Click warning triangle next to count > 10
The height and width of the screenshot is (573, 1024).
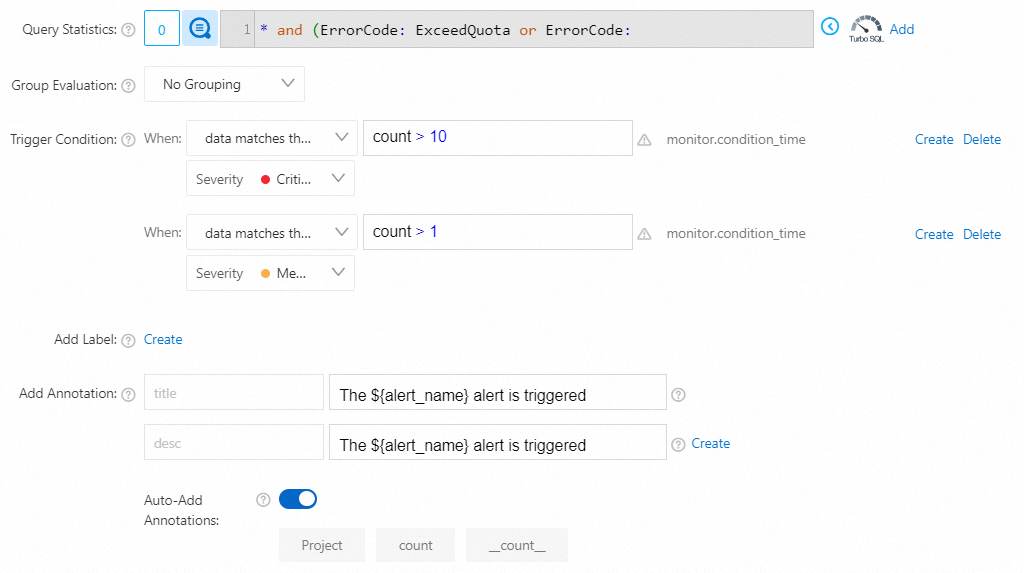[645, 140]
